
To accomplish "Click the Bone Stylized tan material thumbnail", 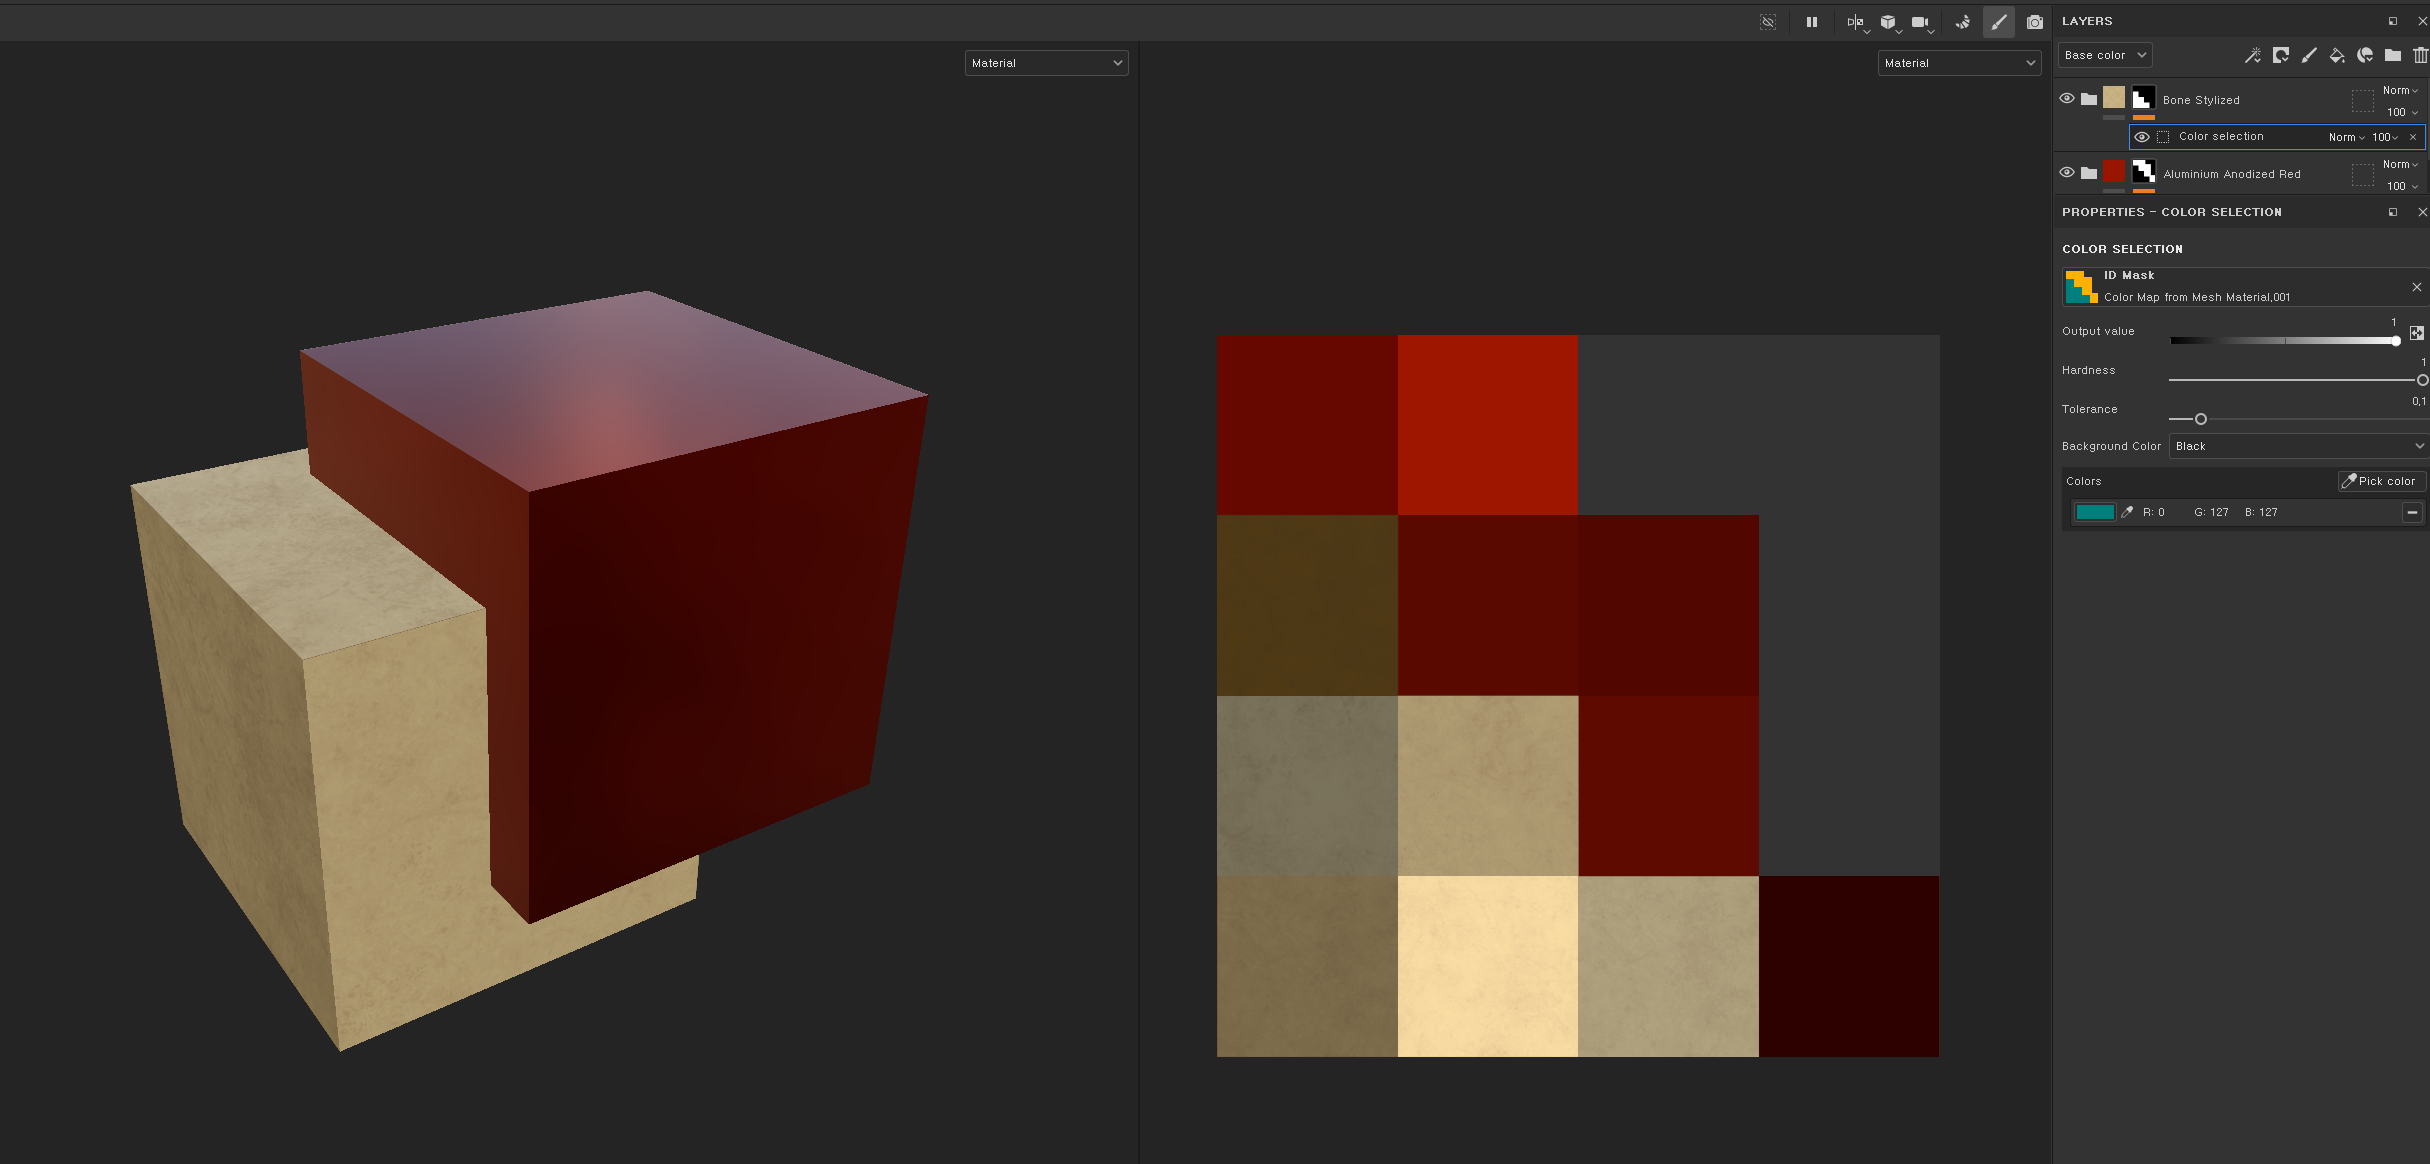I will click(x=2114, y=97).
